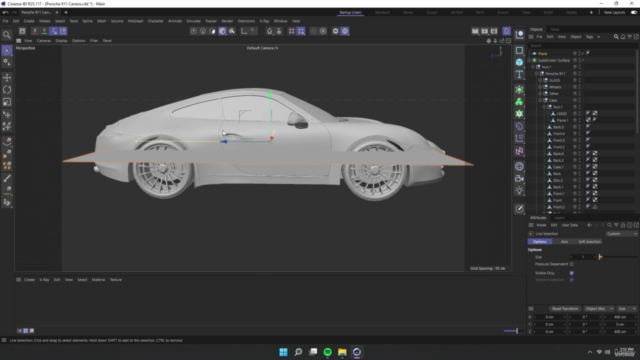The height and width of the screenshot is (360, 640).
Task: Open the MoGraph menu
Action: pyautogui.click(x=135, y=21)
